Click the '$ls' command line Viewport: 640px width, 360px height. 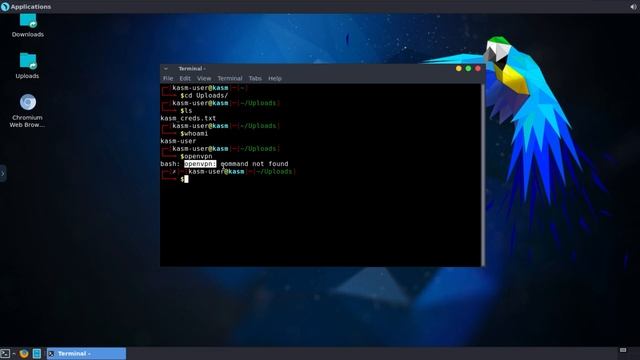[186, 111]
